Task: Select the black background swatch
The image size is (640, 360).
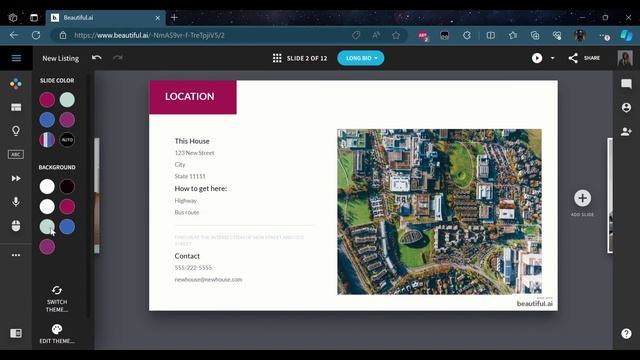Action: [x=67, y=187]
